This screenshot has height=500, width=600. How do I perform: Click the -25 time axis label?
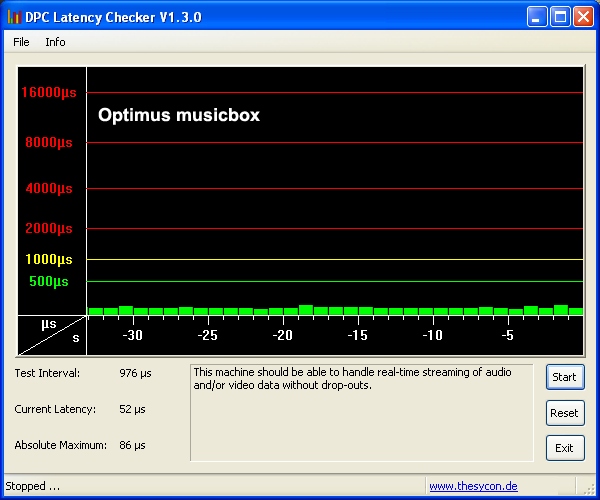(207, 335)
